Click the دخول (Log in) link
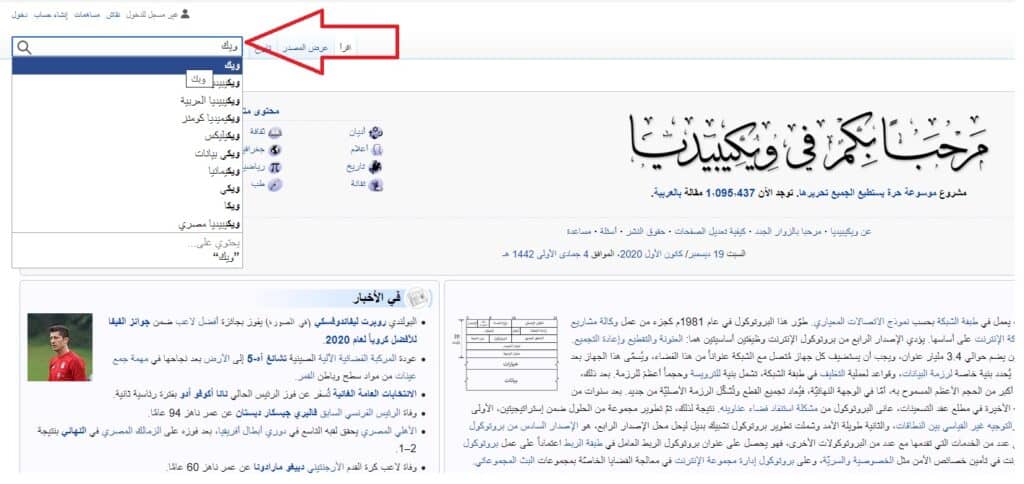Viewport: 1024px width, 484px height. pyautogui.click(x=18, y=14)
